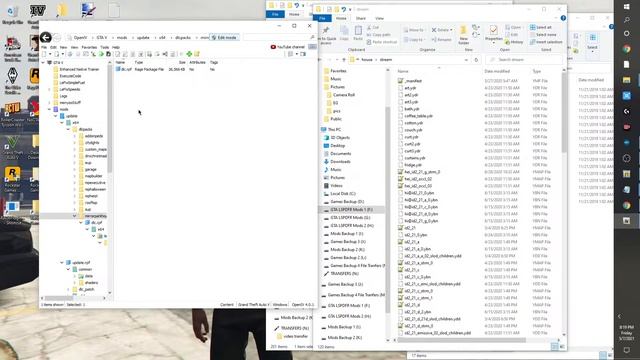Open the Favorites menu in OpenIV
This screenshot has height=360, width=640.
point(89,47)
